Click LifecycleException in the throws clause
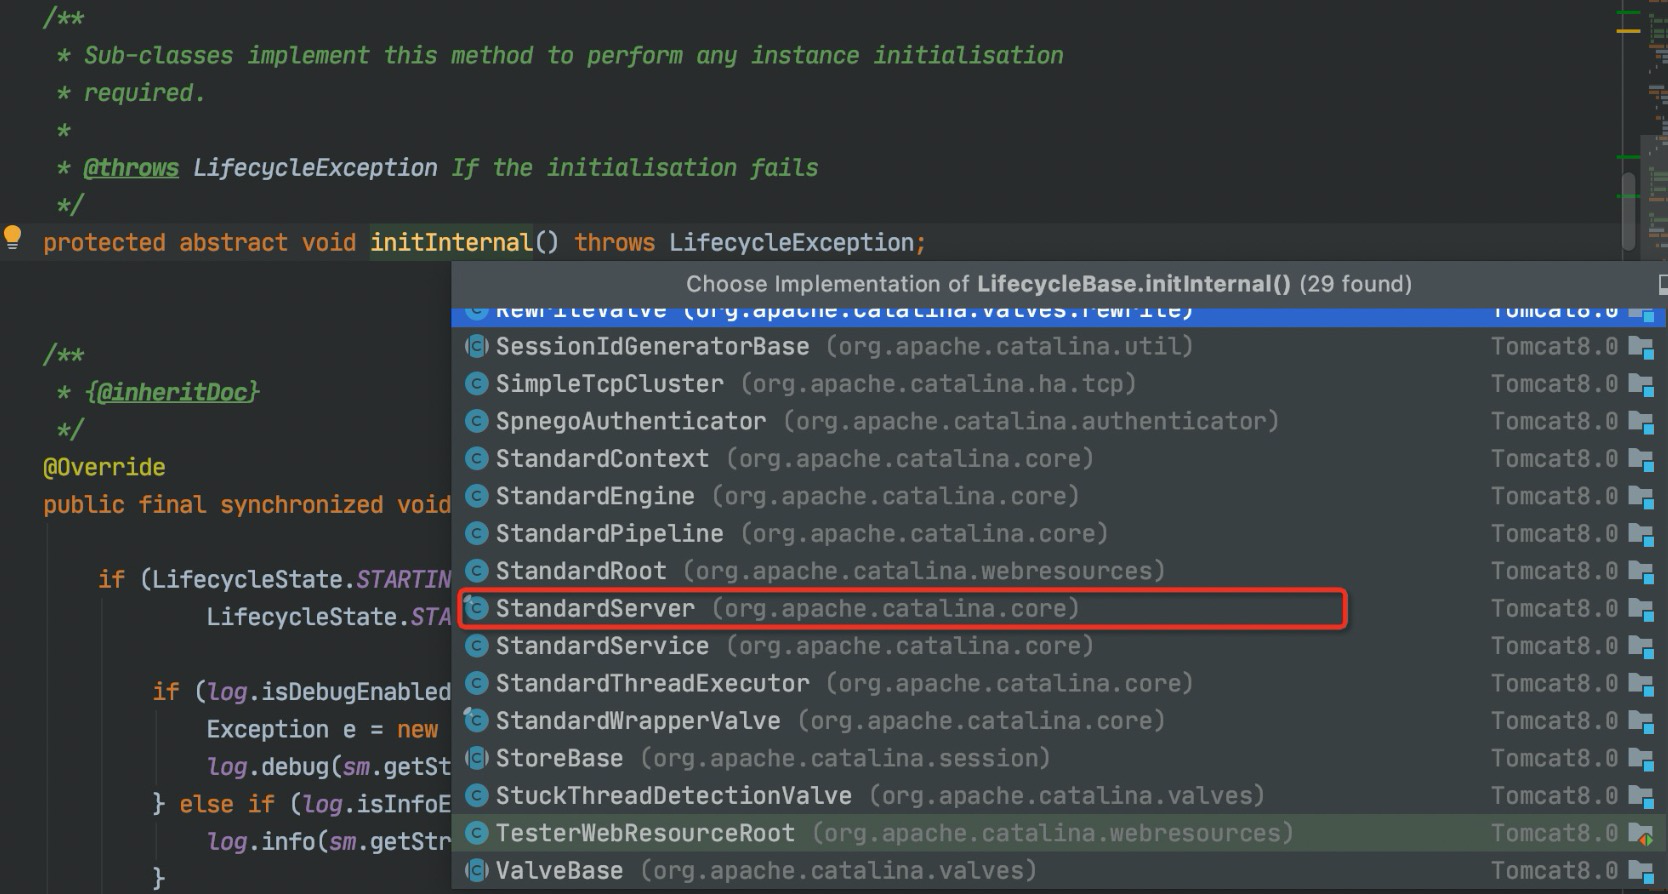This screenshot has width=1668, height=894. pyautogui.click(x=792, y=243)
